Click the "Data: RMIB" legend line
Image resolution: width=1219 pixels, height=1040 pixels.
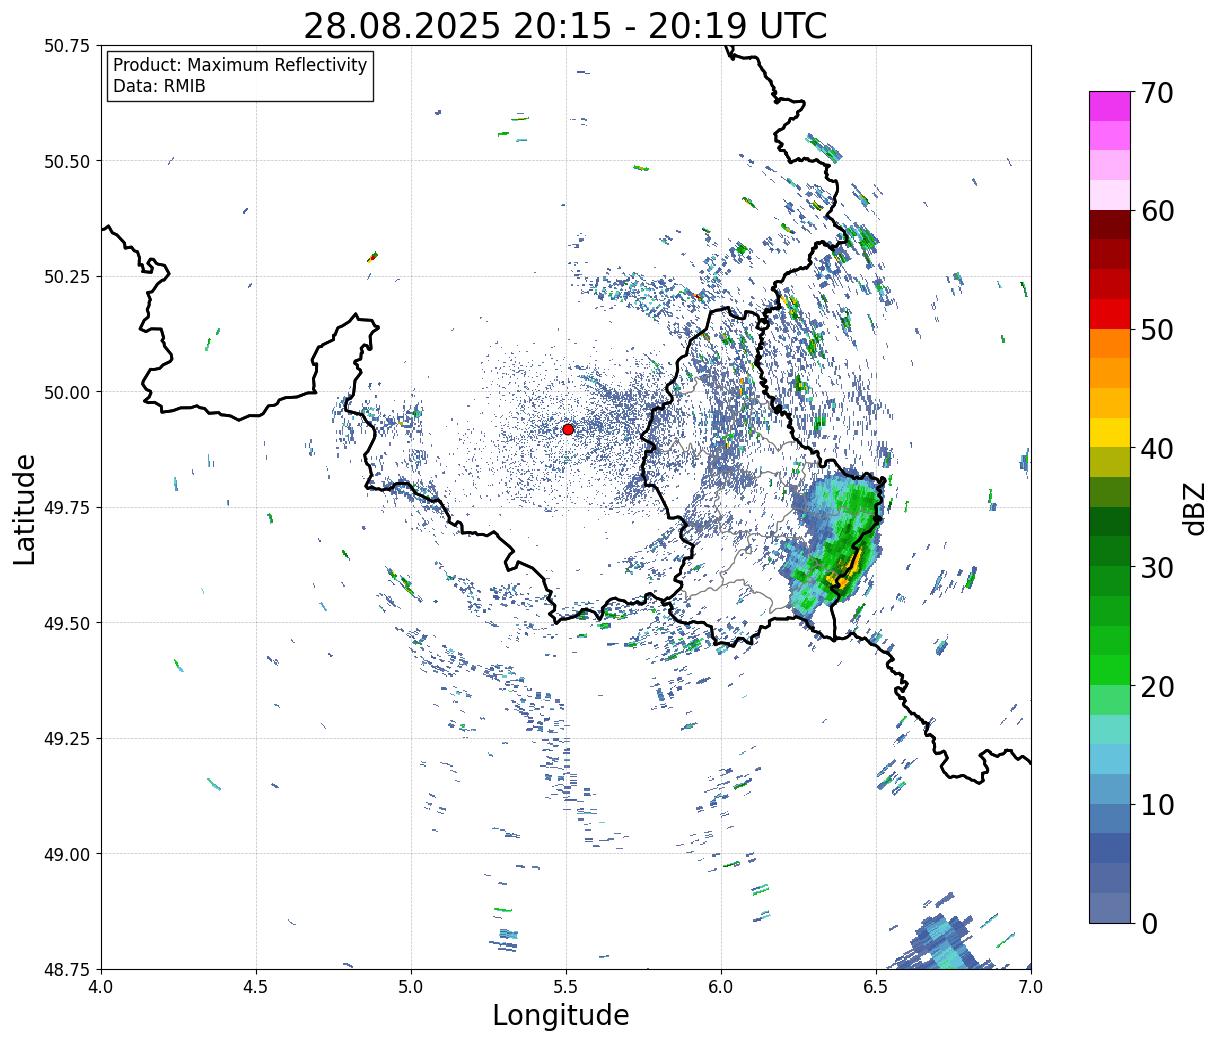(159, 86)
